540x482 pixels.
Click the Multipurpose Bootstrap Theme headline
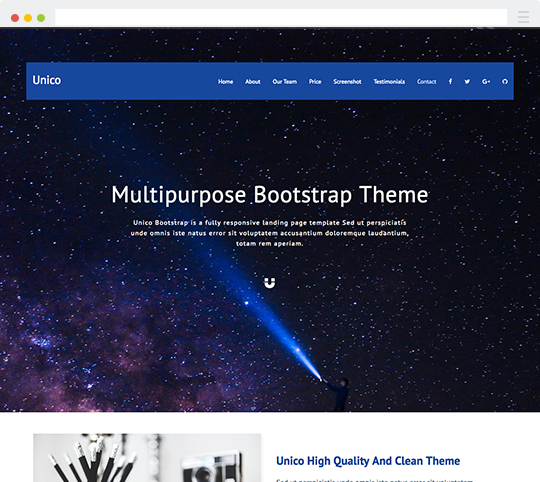coord(270,195)
